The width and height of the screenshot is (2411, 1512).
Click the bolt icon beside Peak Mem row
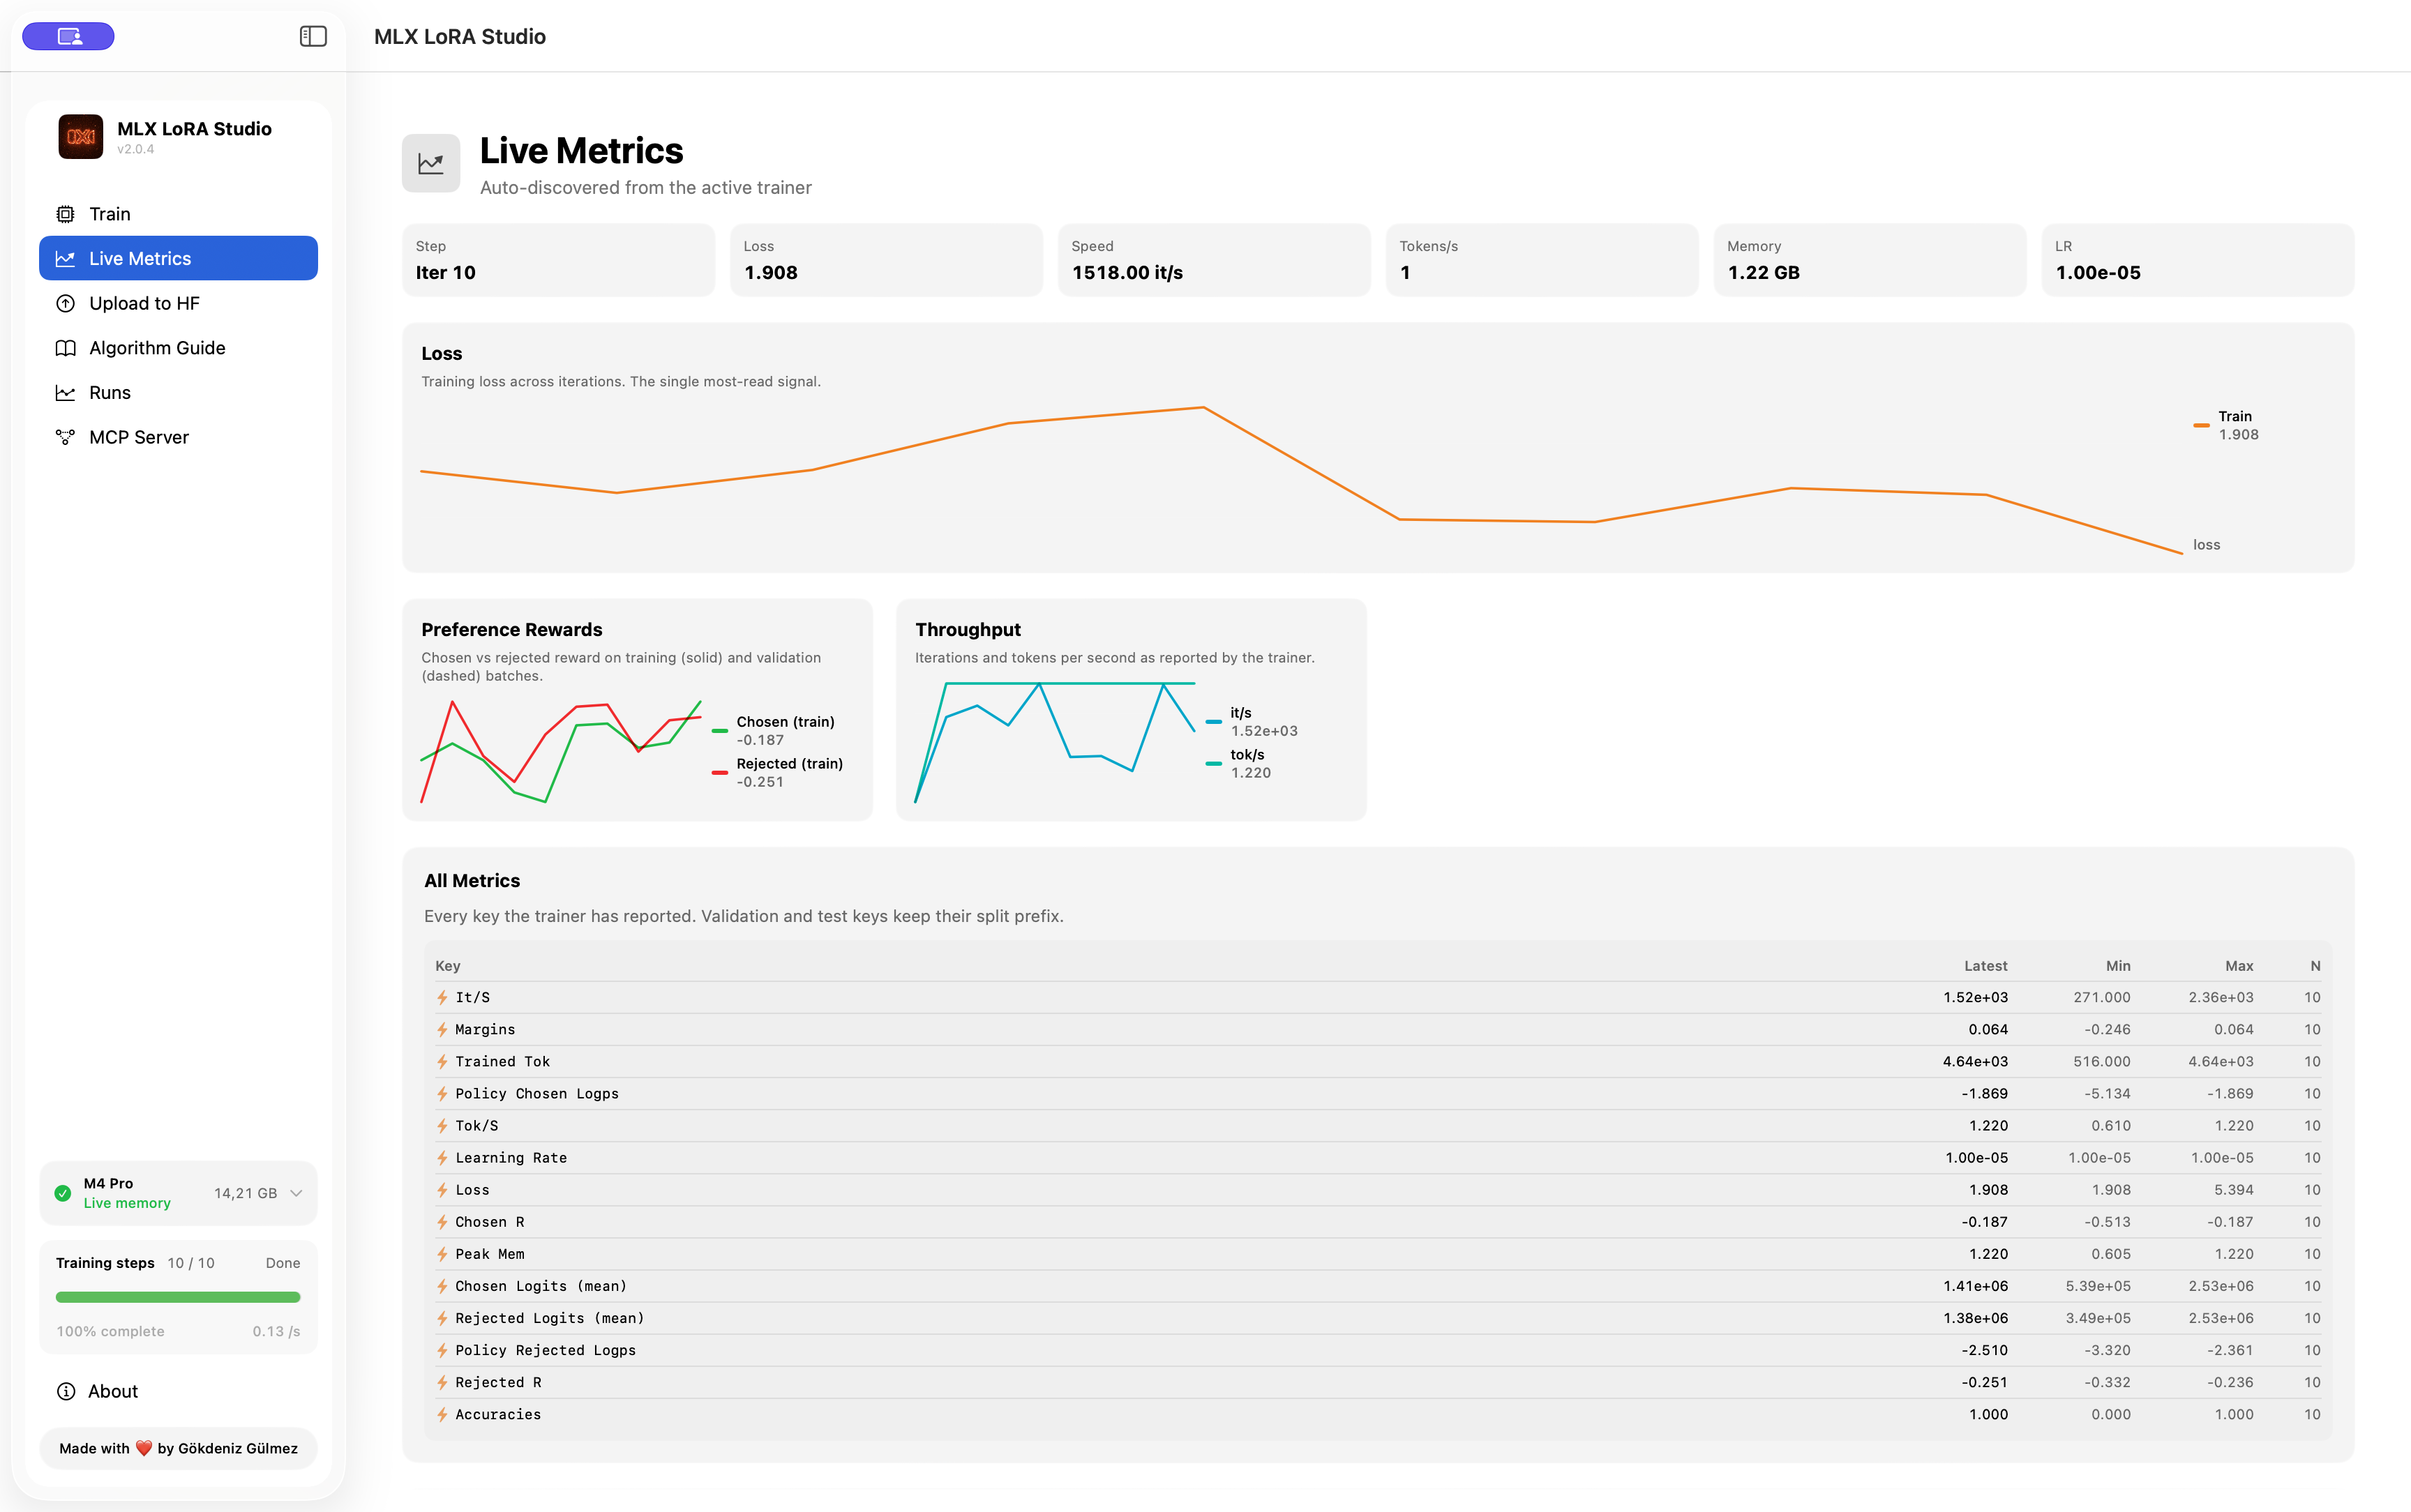pyautogui.click(x=442, y=1254)
